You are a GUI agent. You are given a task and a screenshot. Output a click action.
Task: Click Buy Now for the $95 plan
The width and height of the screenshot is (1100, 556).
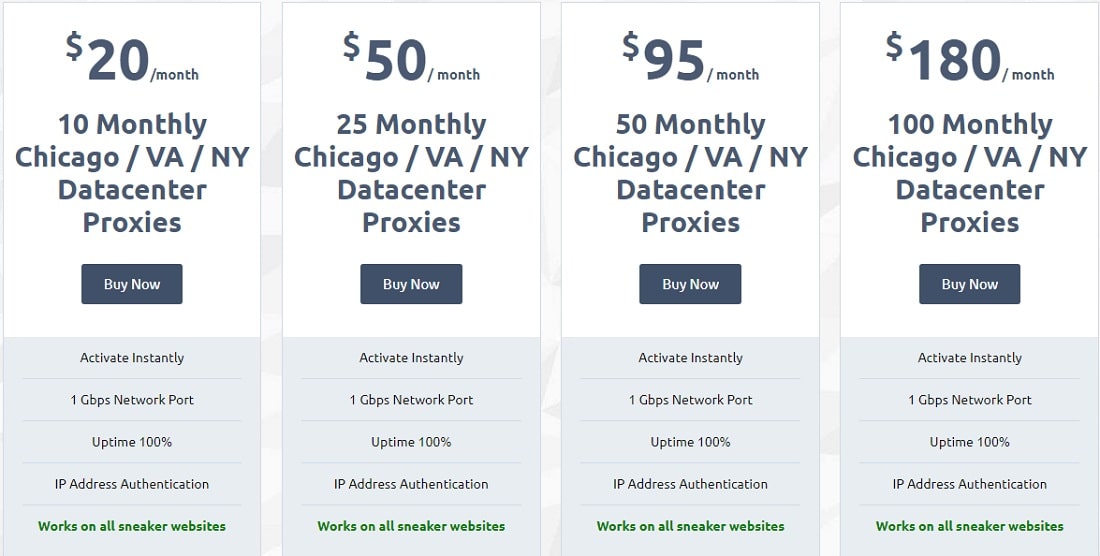click(x=690, y=284)
